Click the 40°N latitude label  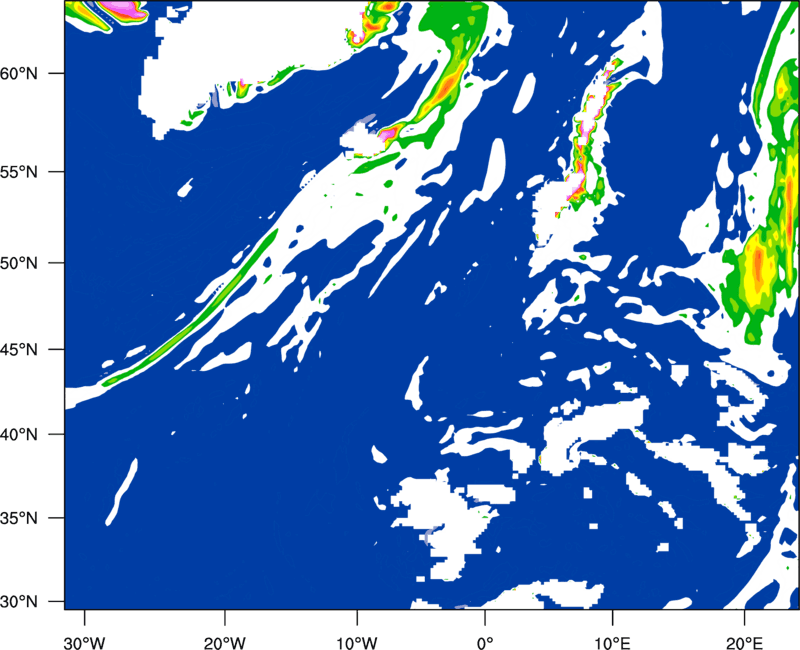pyautogui.click(x=19, y=435)
